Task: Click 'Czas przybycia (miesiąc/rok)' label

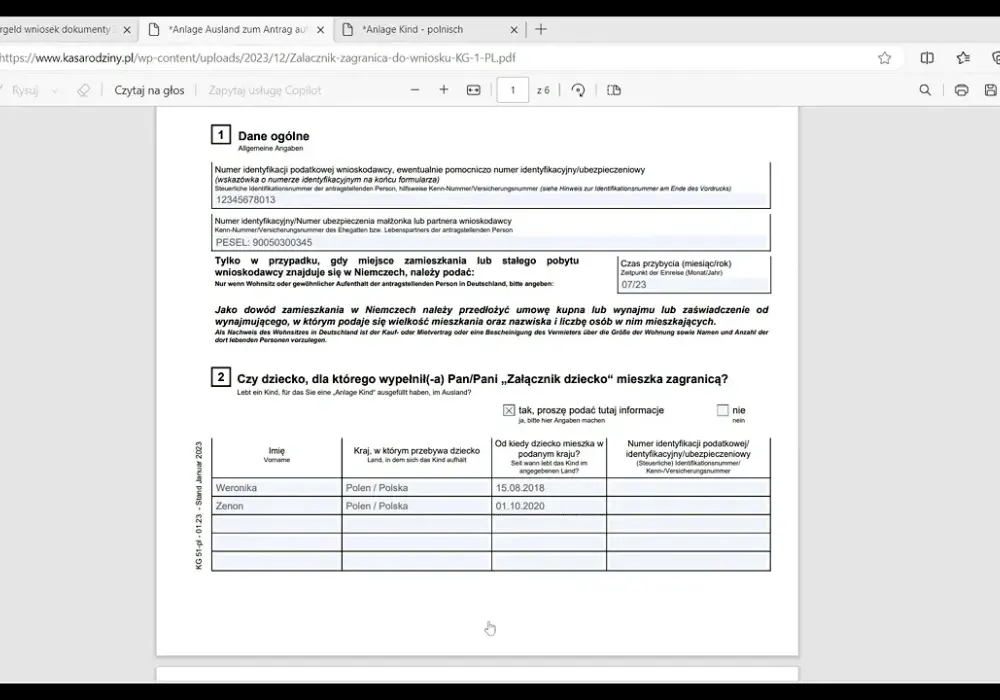Action: [676, 263]
